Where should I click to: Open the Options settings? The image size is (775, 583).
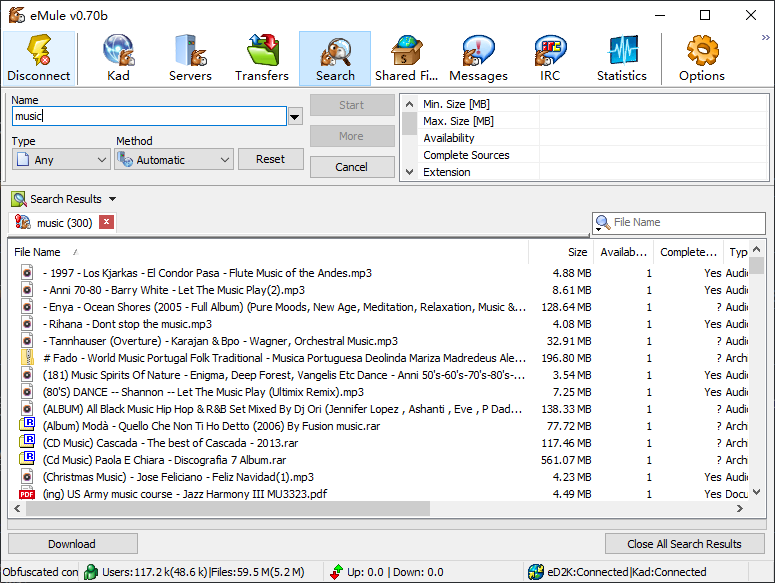coord(702,58)
